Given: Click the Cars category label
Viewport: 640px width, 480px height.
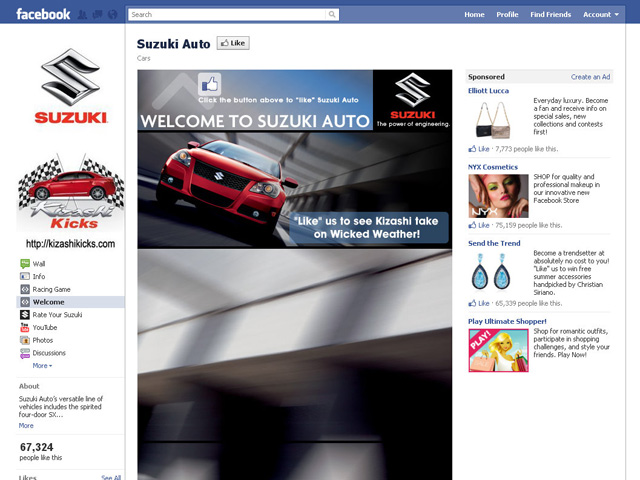Looking at the screenshot, I should tap(143, 58).
